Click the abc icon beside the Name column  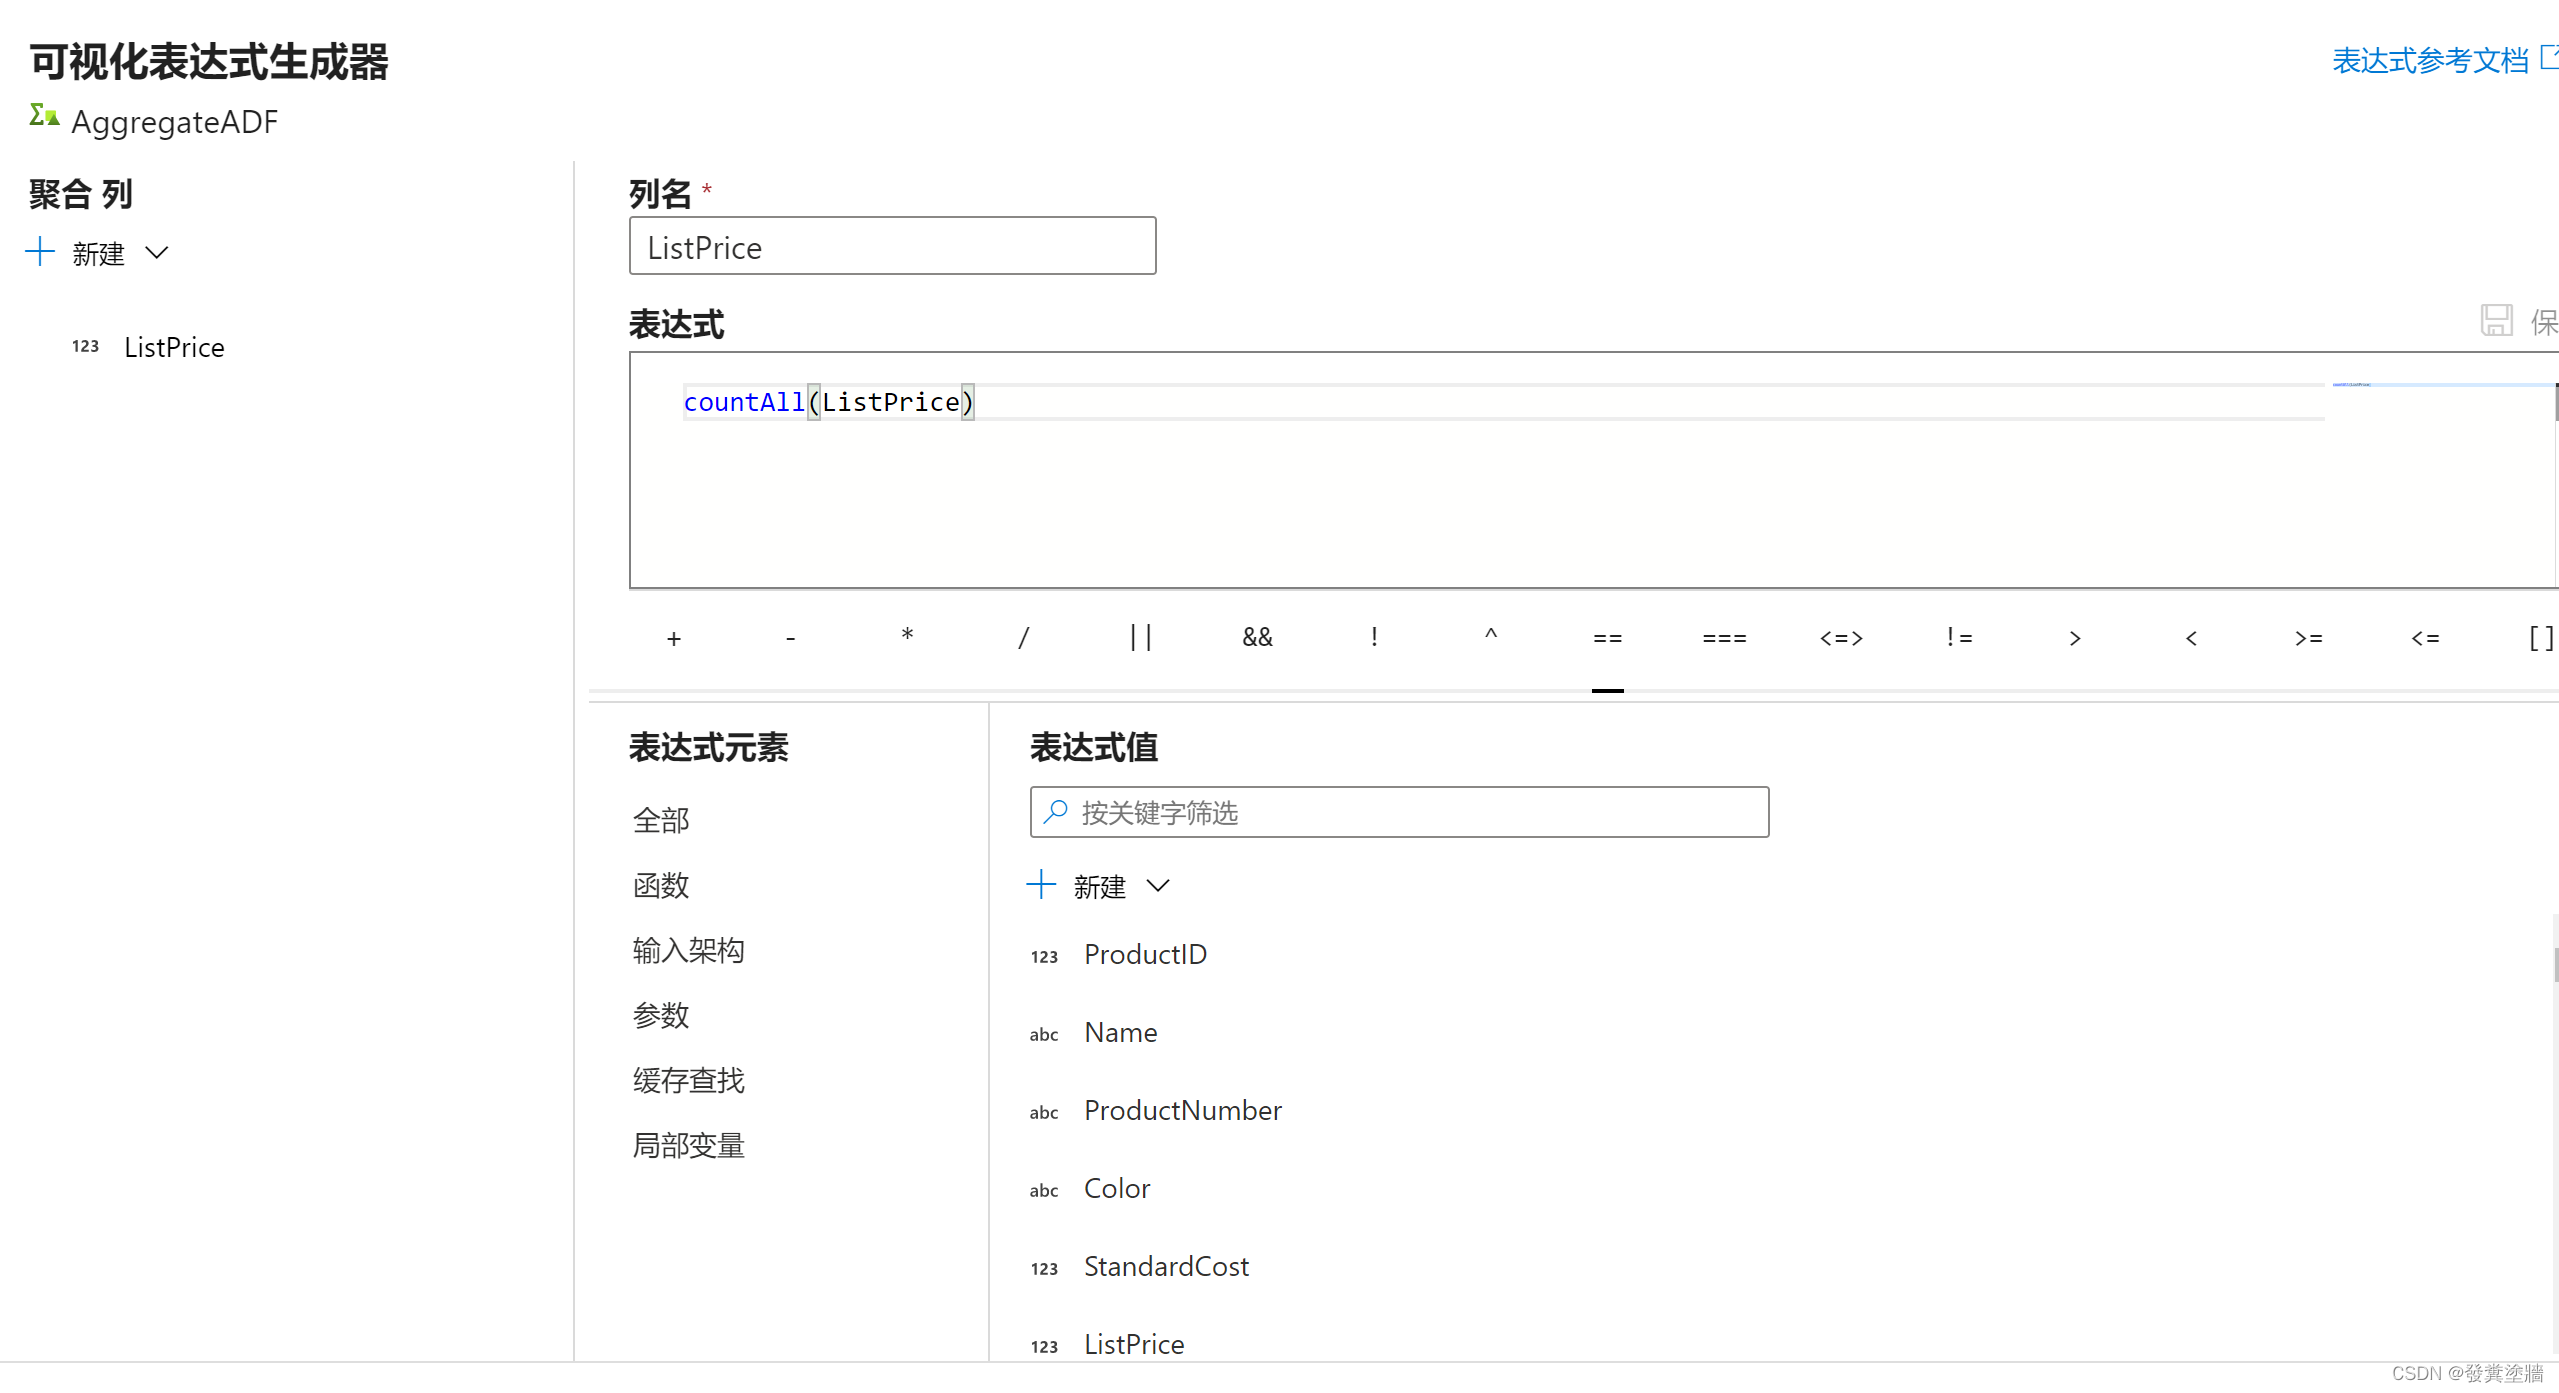1043,1034
